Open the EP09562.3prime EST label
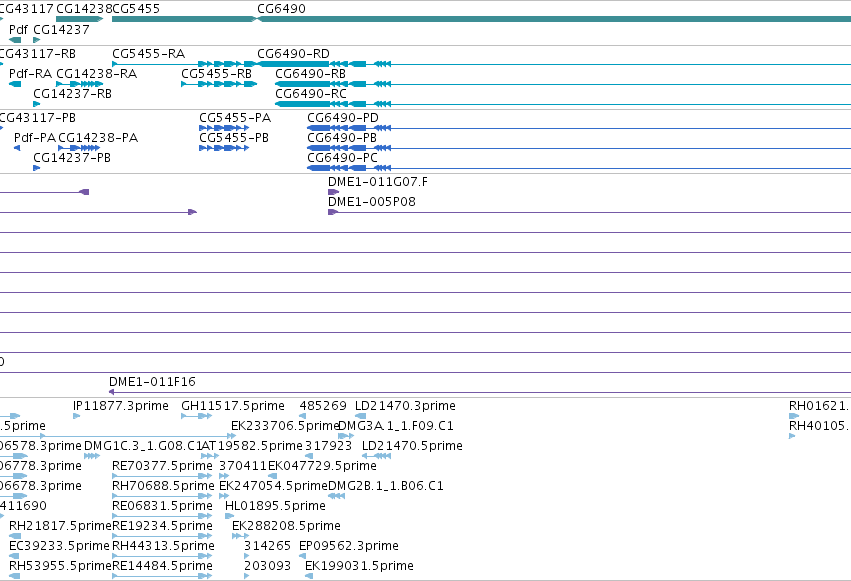 tap(349, 546)
